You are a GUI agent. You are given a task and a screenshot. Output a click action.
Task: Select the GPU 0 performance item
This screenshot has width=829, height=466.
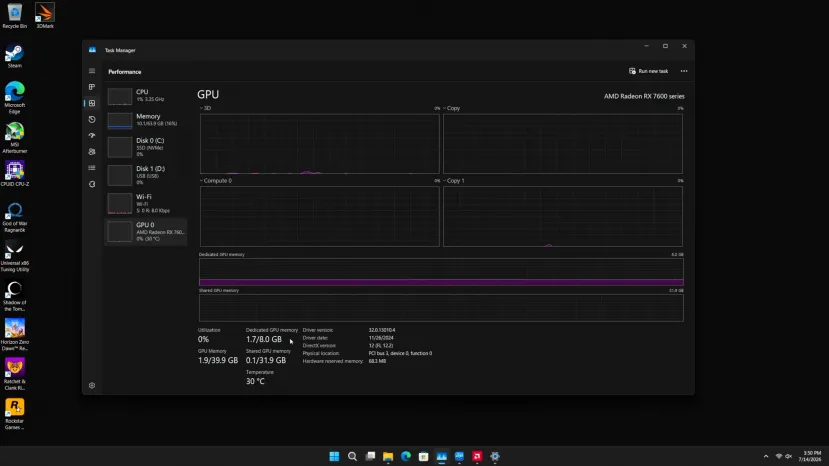pyautogui.click(x=146, y=232)
